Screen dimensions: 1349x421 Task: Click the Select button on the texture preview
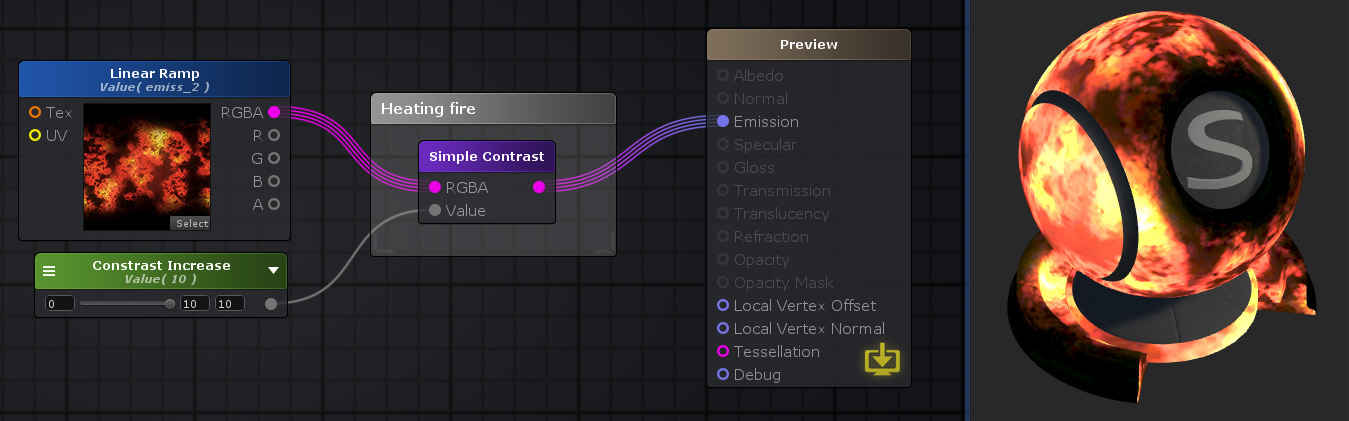[x=190, y=223]
